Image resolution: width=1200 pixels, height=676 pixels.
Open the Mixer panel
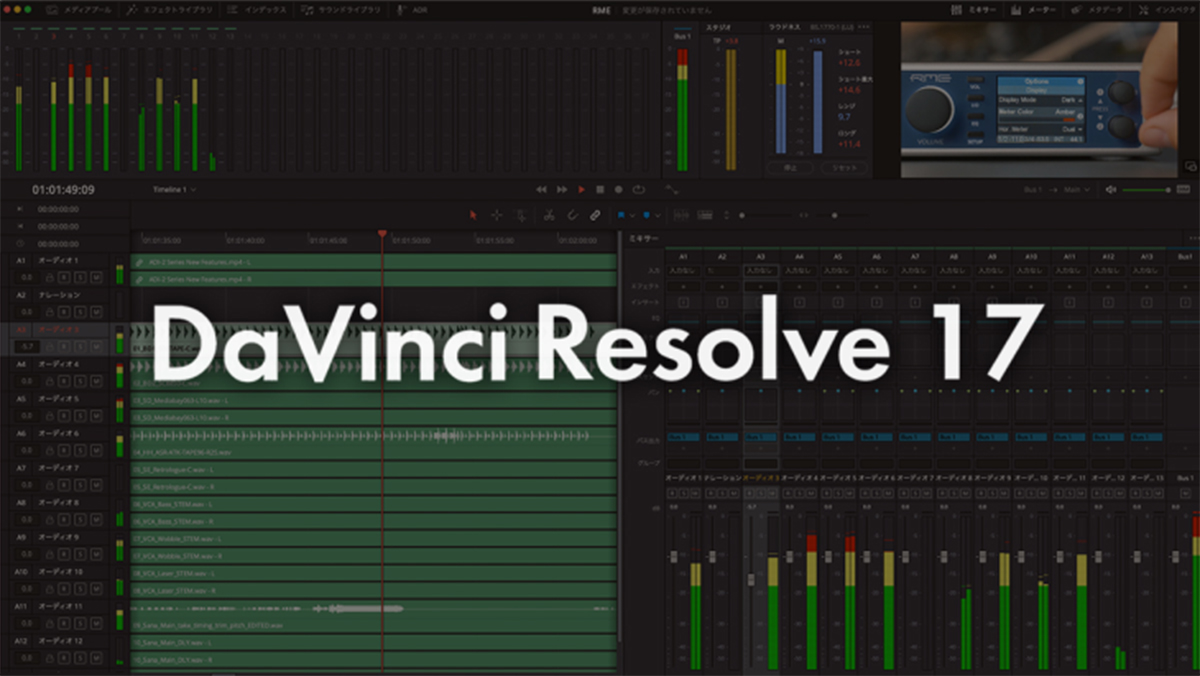click(970, 9)
